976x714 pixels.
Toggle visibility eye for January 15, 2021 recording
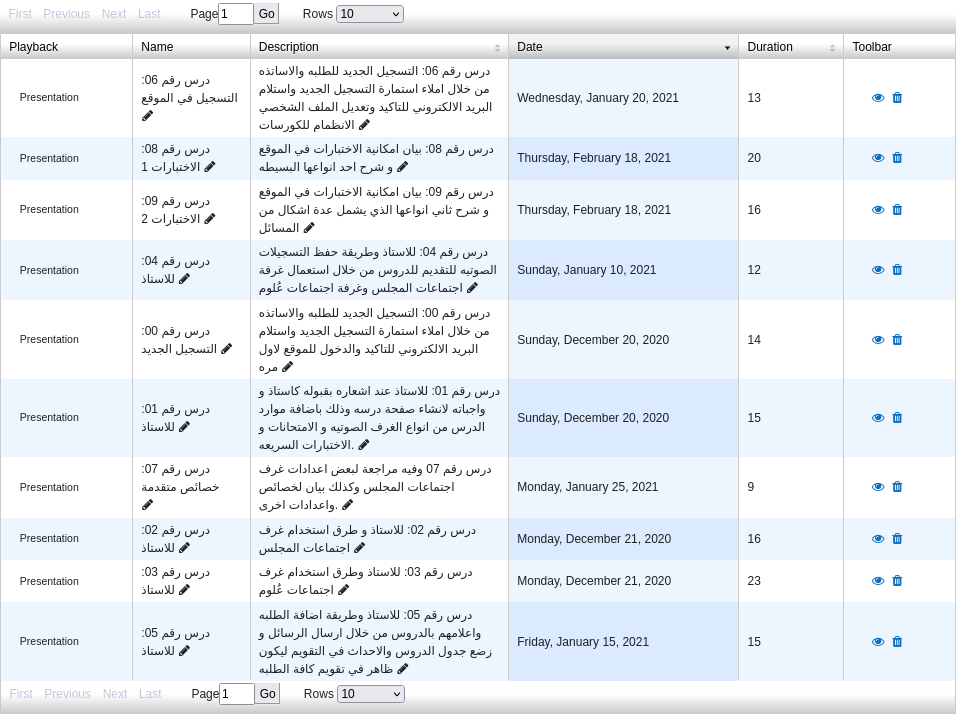tap(878, 642)
